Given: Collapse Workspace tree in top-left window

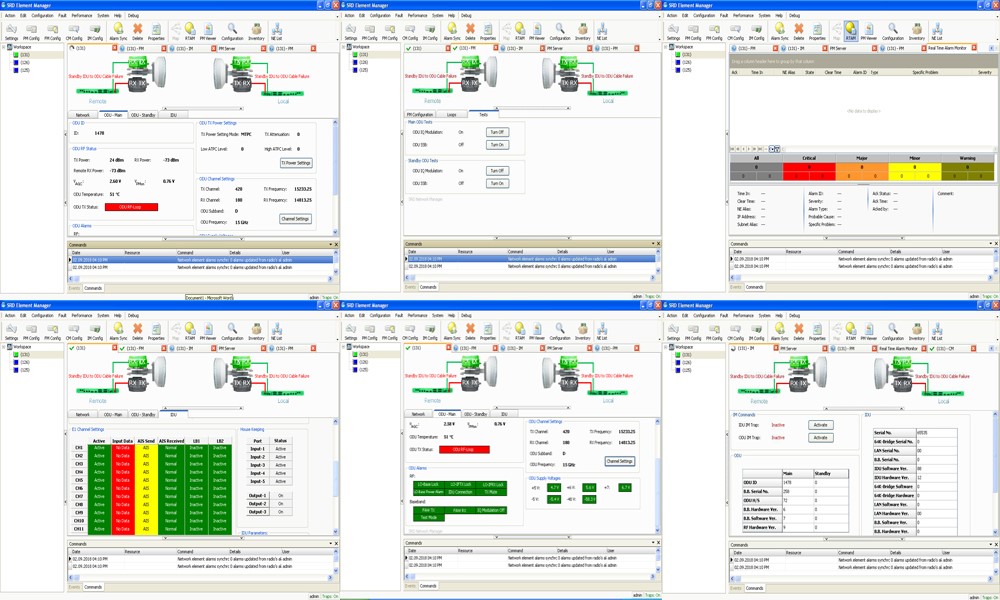Looking at the screenshot, I should click(5, 47).
